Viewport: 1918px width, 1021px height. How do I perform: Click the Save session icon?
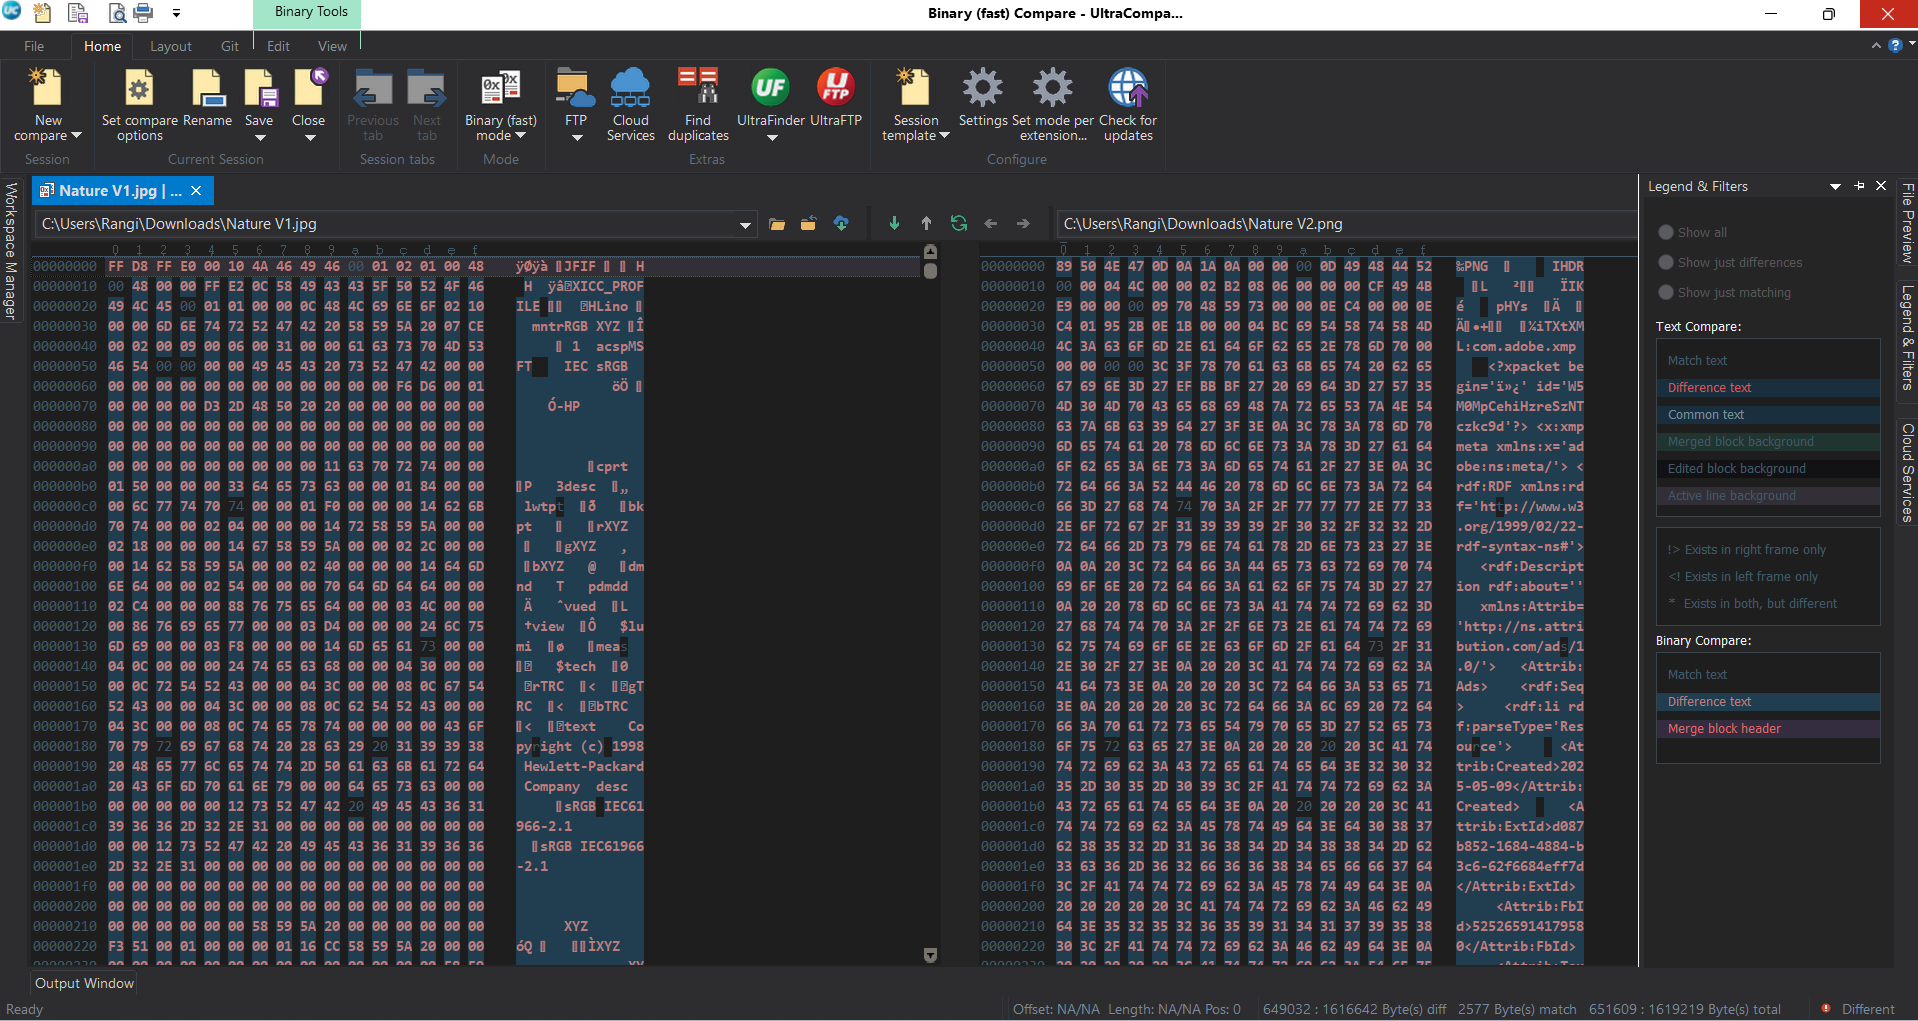[x=259, y=88]
